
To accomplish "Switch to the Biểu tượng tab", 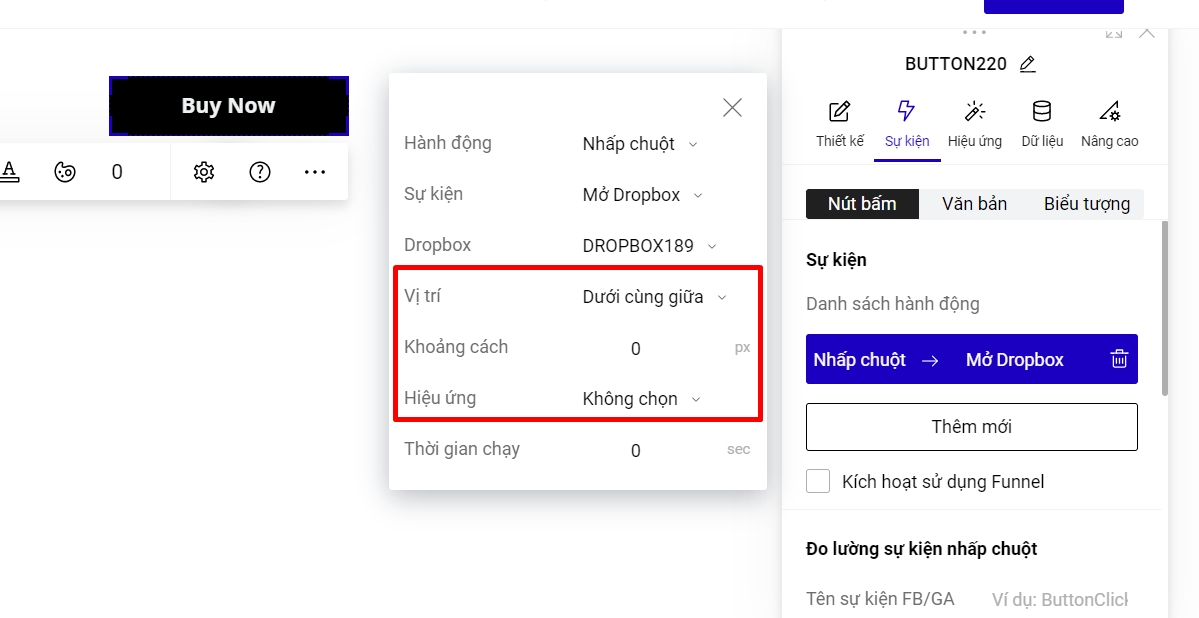I will point(1086,204).
